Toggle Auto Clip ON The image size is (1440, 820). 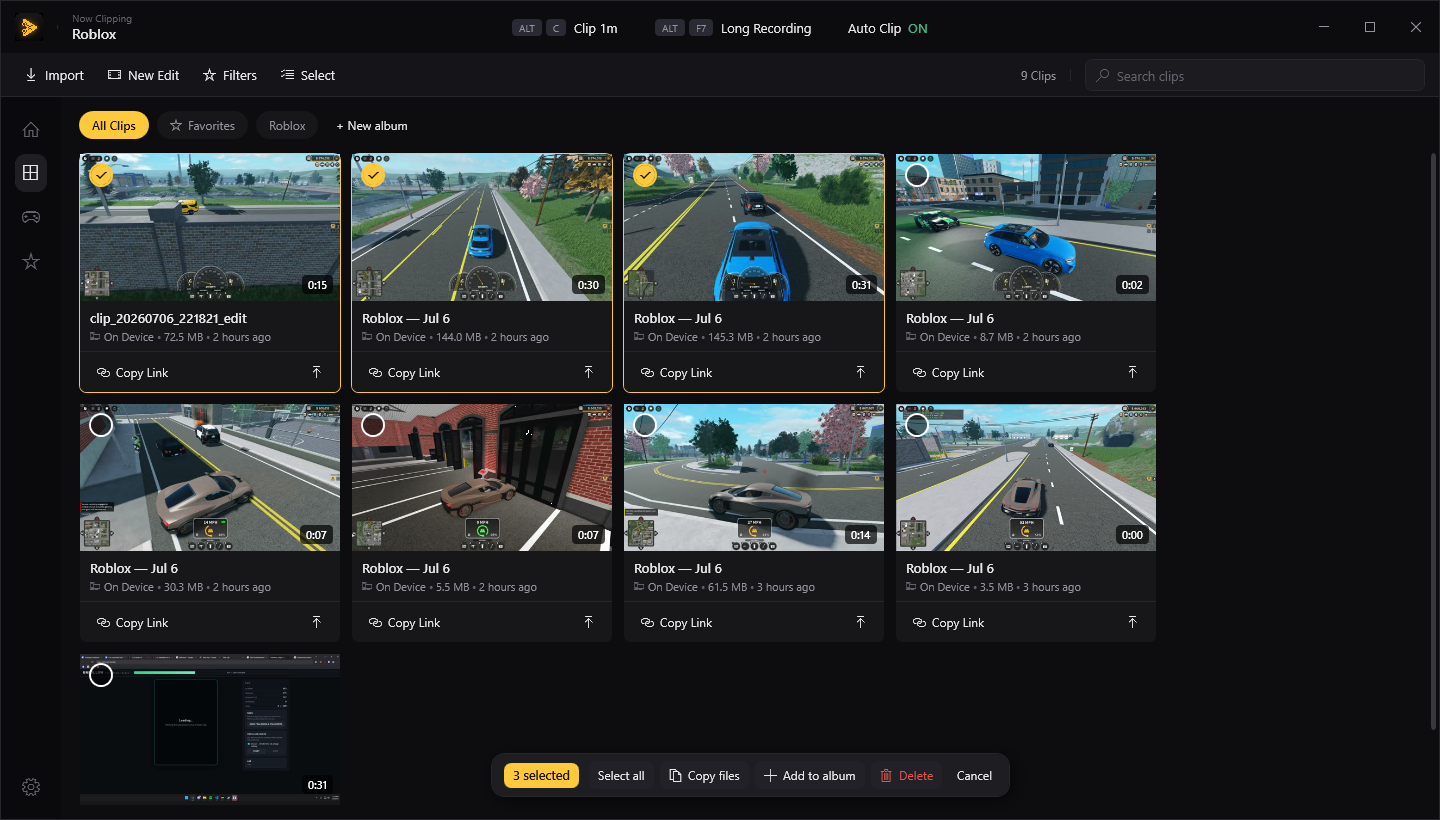tap(888, 28)
